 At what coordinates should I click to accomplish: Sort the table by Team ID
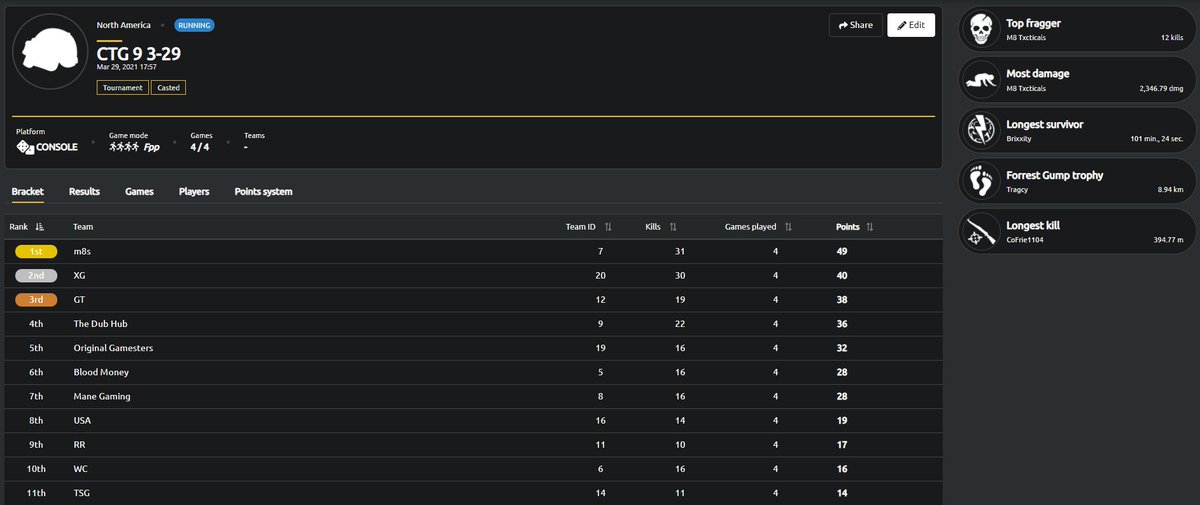coord(608,227)
